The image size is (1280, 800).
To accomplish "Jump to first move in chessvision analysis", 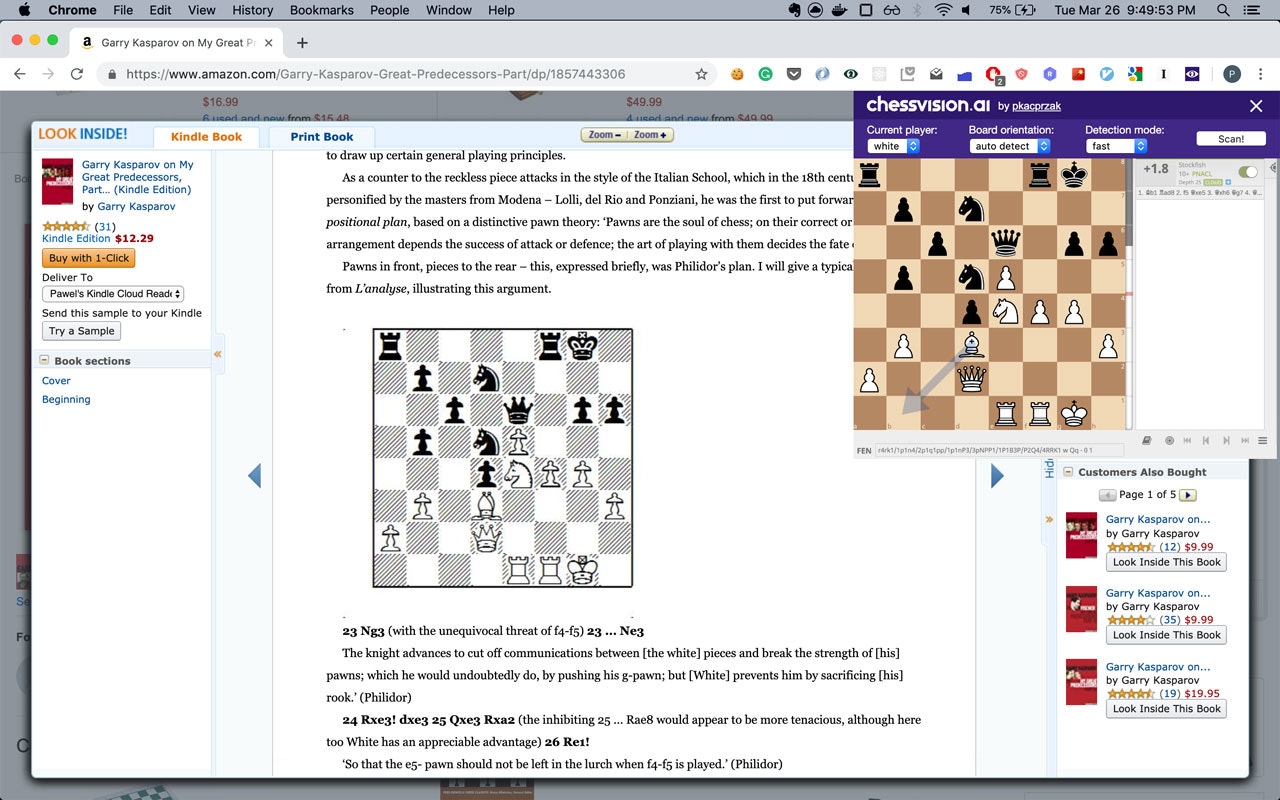I will tap(1188, 441).
